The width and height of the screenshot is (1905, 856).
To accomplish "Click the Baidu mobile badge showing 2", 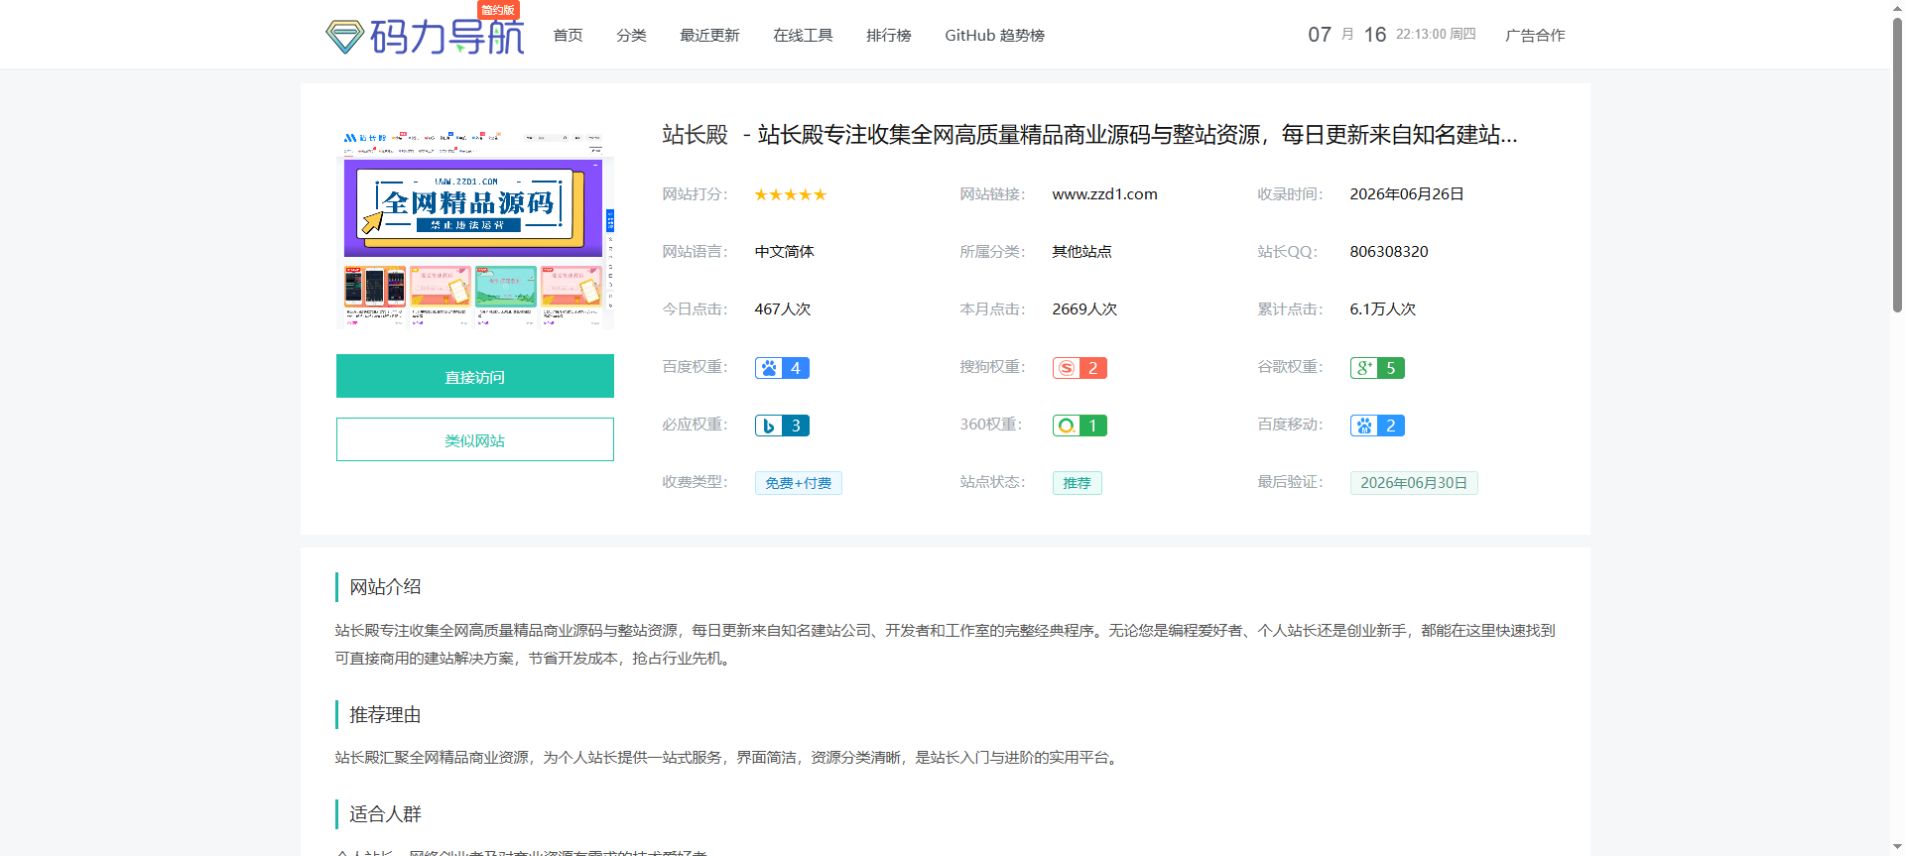I will (x=1377, y=426).
